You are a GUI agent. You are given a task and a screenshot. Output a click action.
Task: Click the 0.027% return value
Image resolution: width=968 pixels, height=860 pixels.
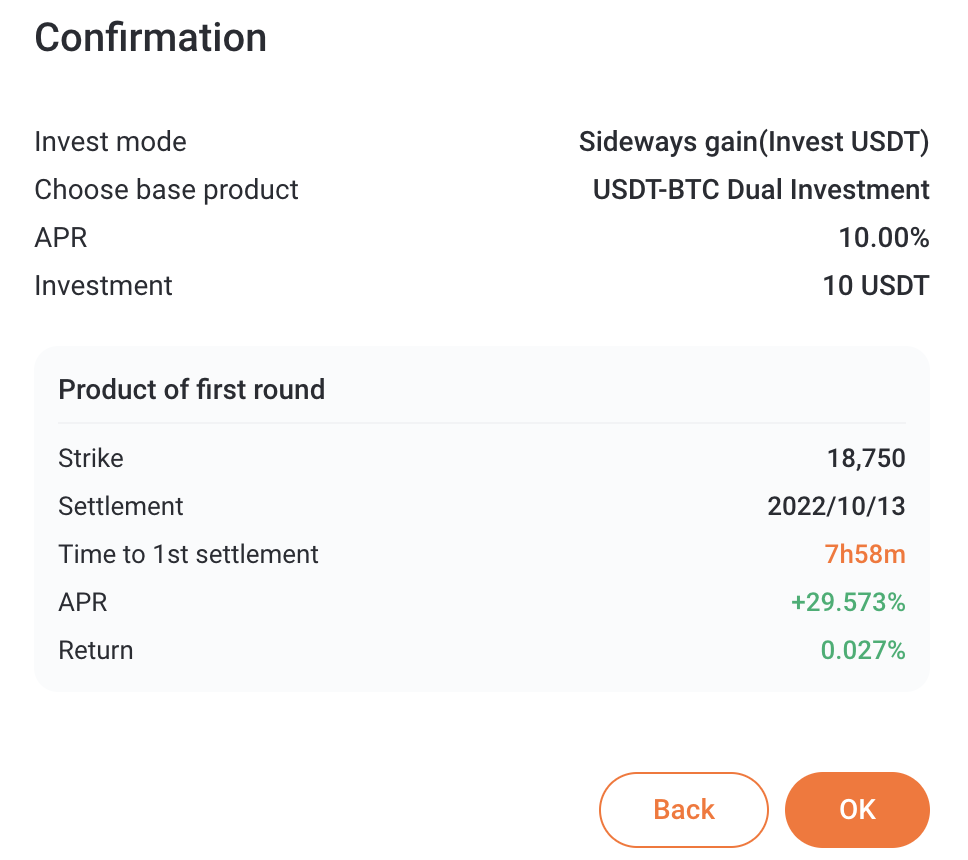pos(862,650)
